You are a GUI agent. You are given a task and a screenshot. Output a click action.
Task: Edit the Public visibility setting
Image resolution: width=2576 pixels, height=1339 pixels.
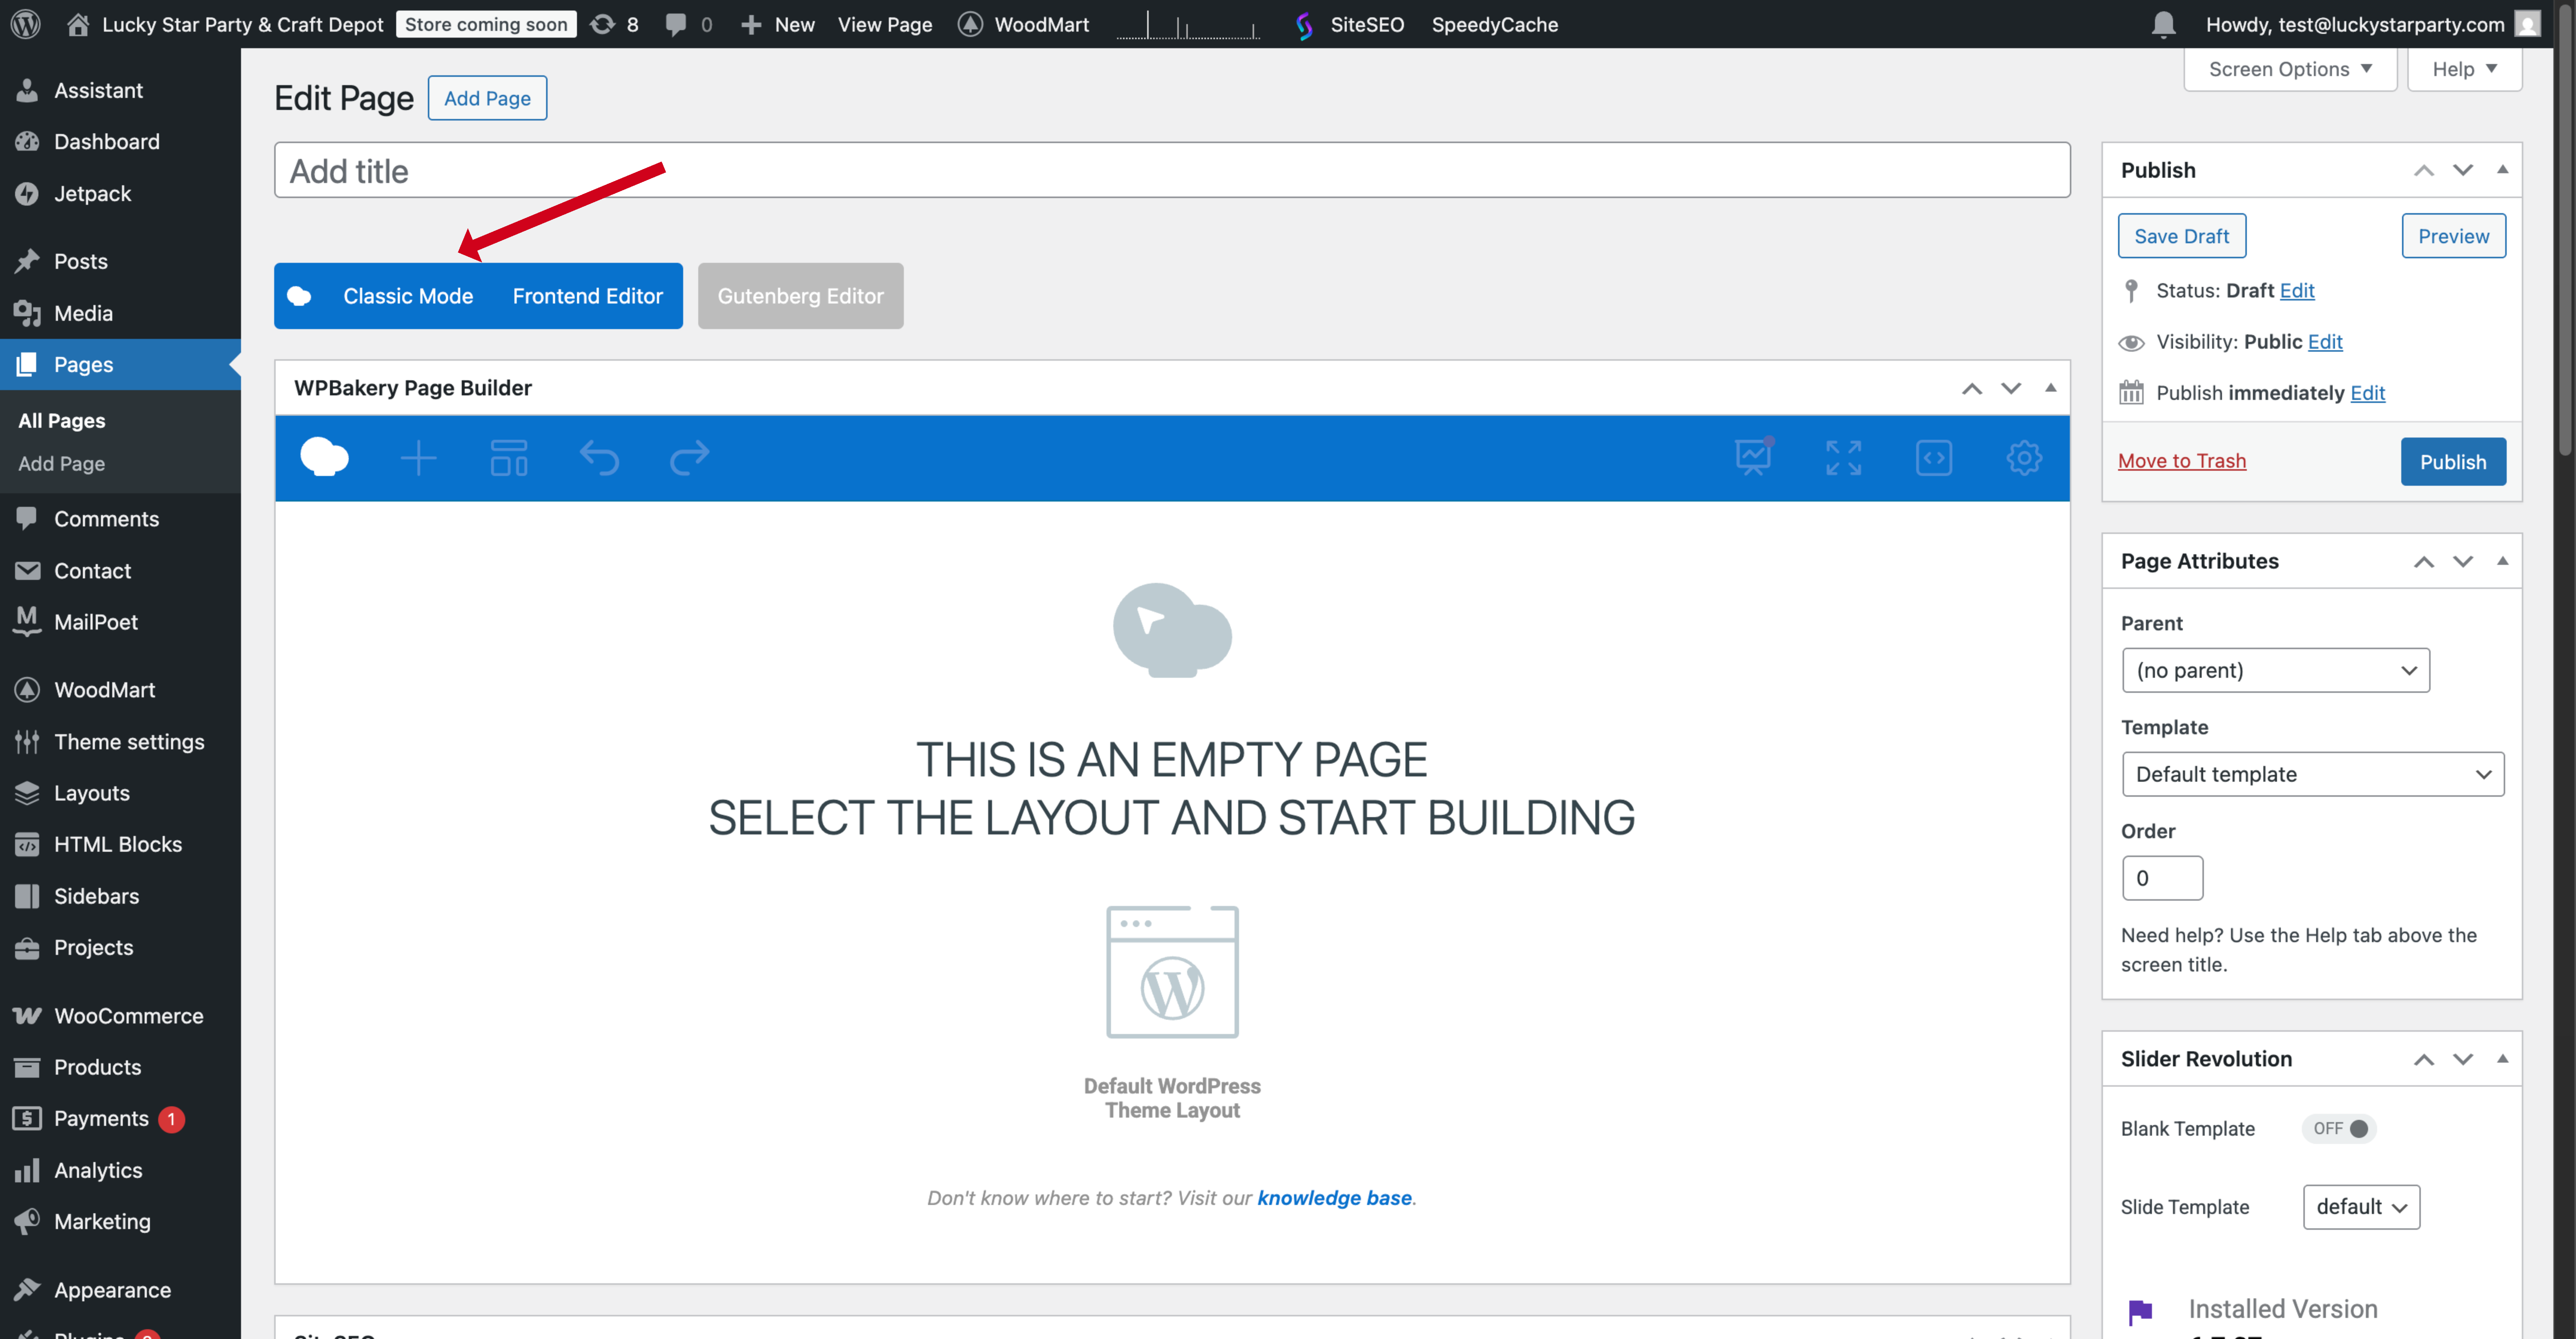[2325, 342]
